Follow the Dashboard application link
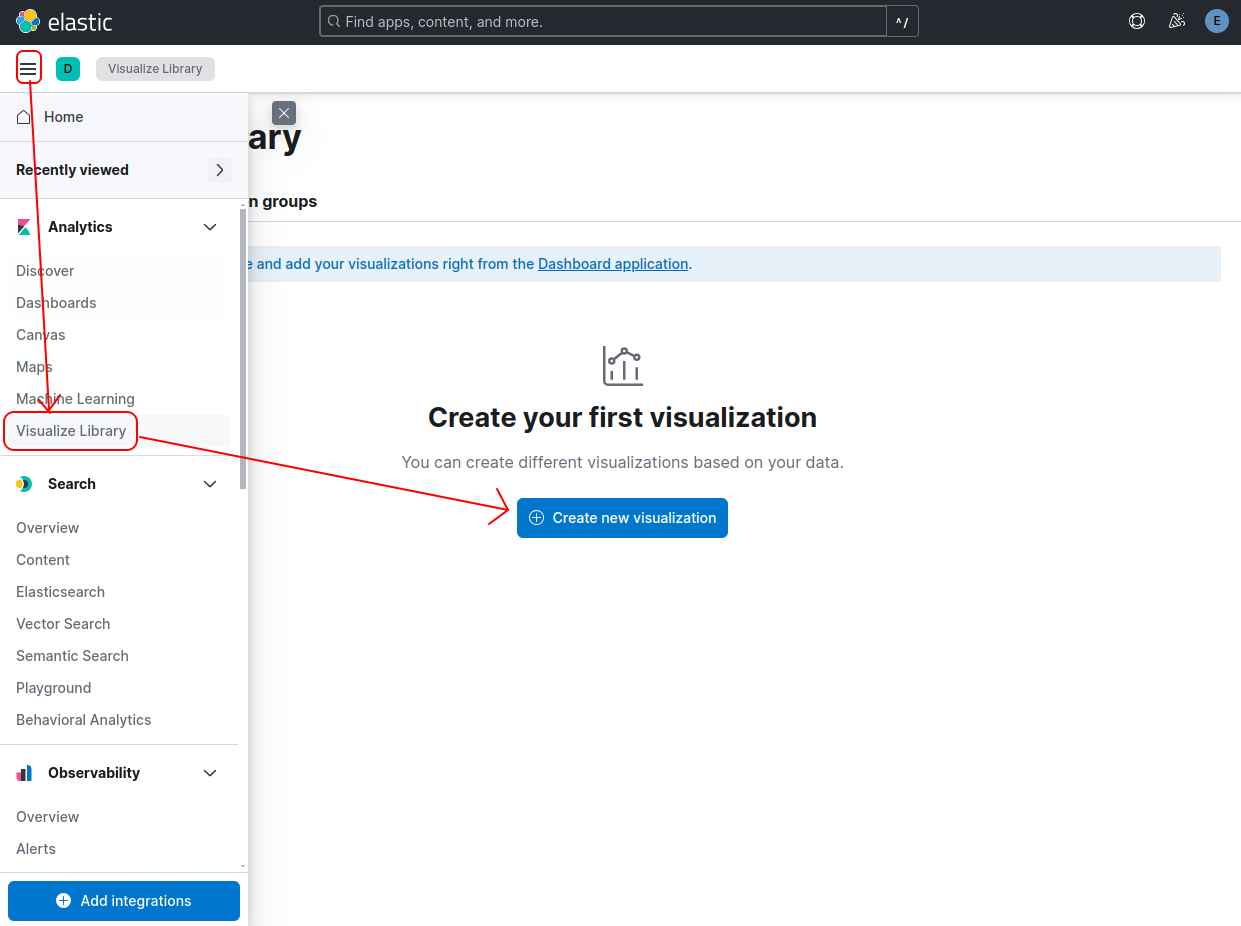 pos(613,264)
